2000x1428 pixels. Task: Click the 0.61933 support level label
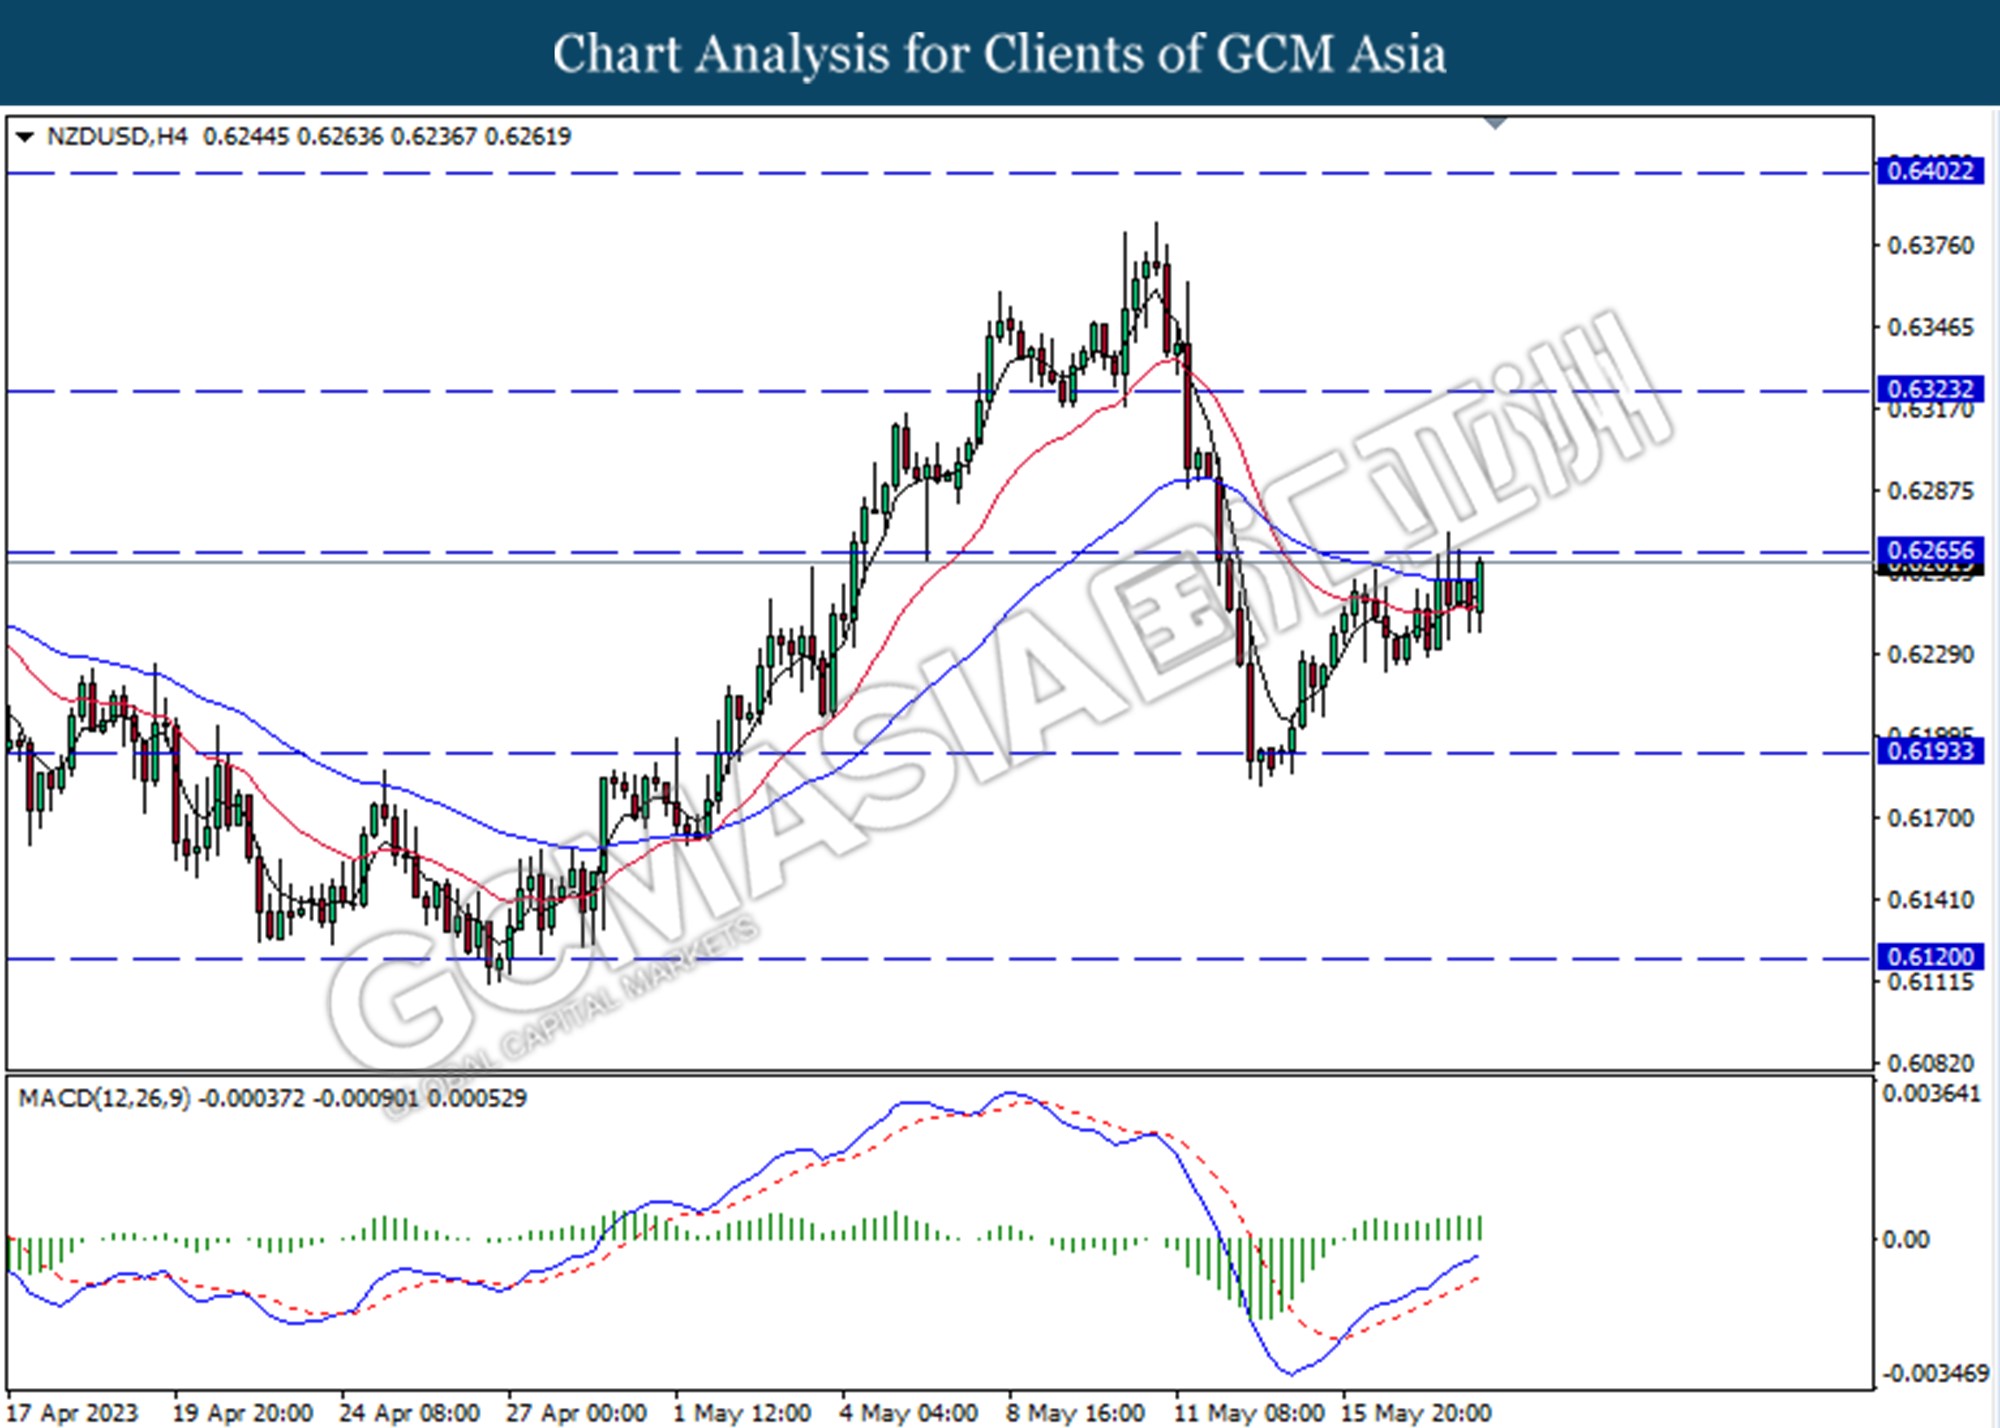[1930, 751]
